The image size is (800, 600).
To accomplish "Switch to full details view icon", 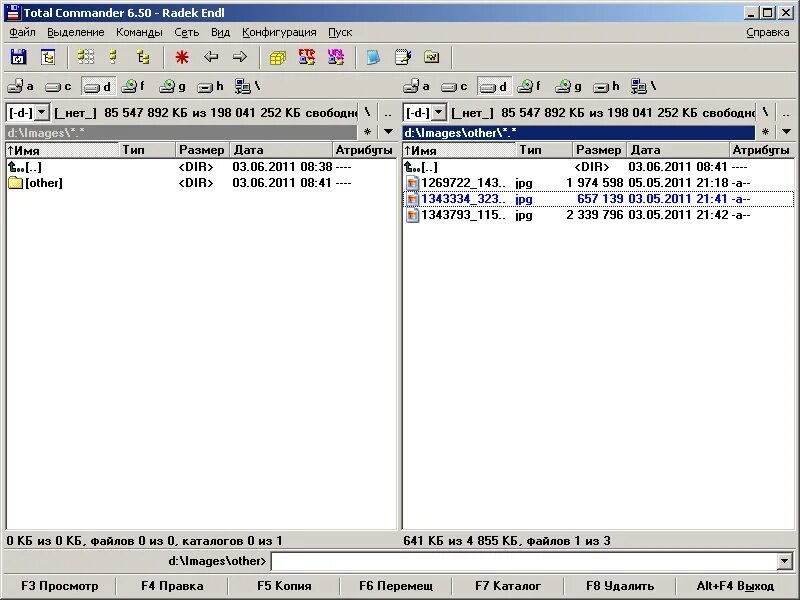I will (113, 57).
